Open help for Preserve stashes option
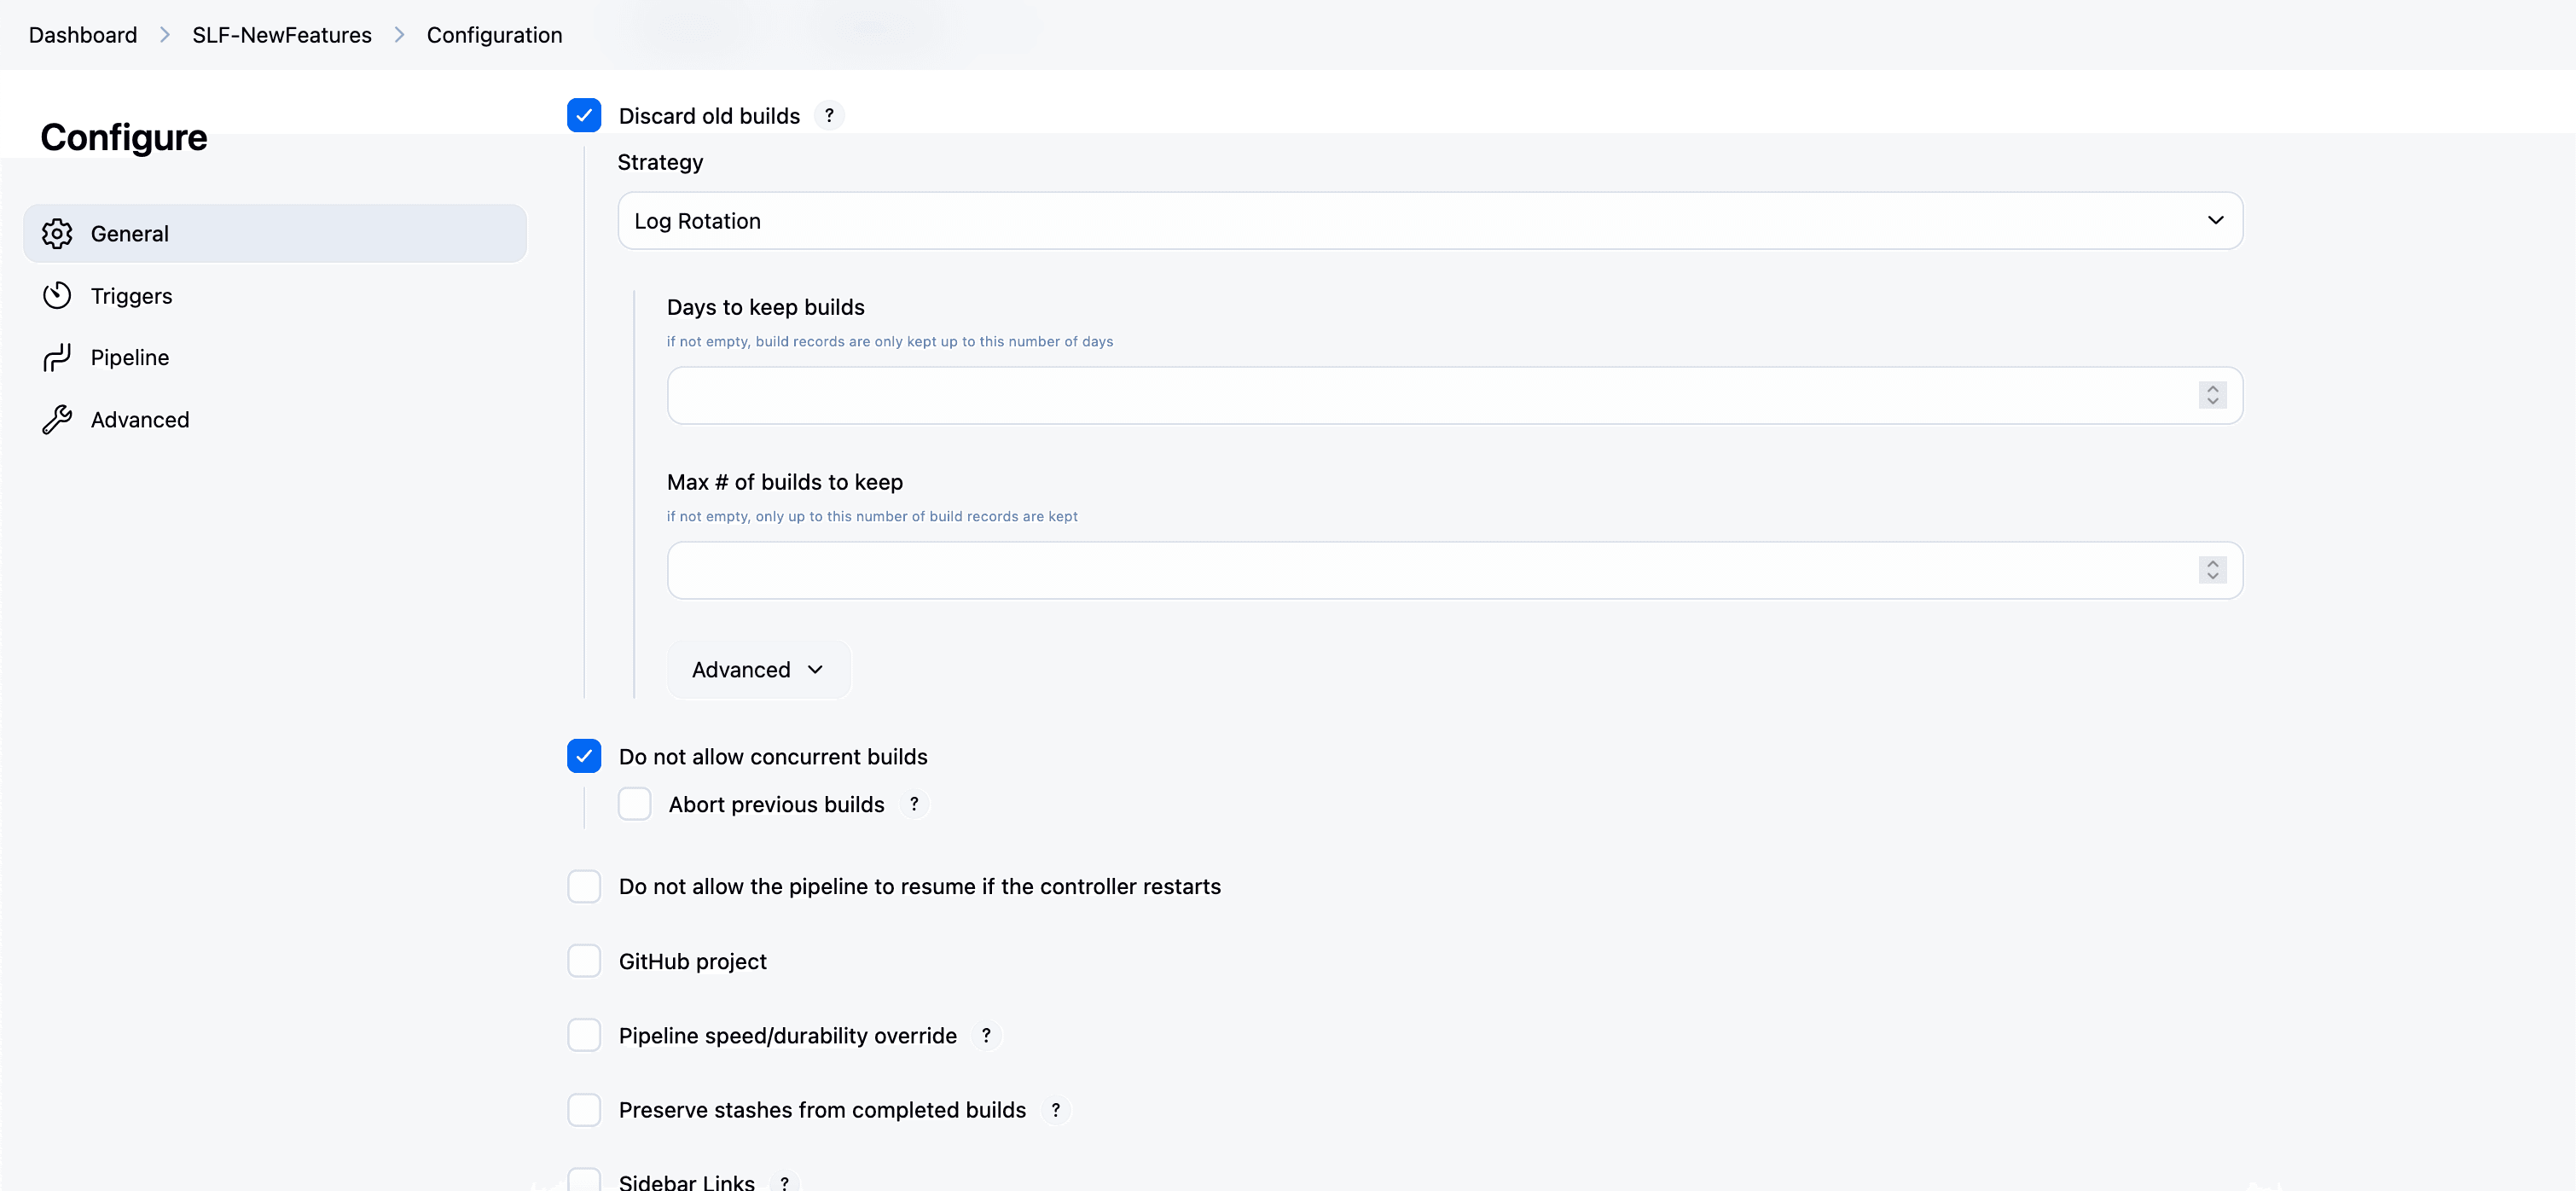This screenshot has width=2576, height=1191. tap(1055, 1111)
